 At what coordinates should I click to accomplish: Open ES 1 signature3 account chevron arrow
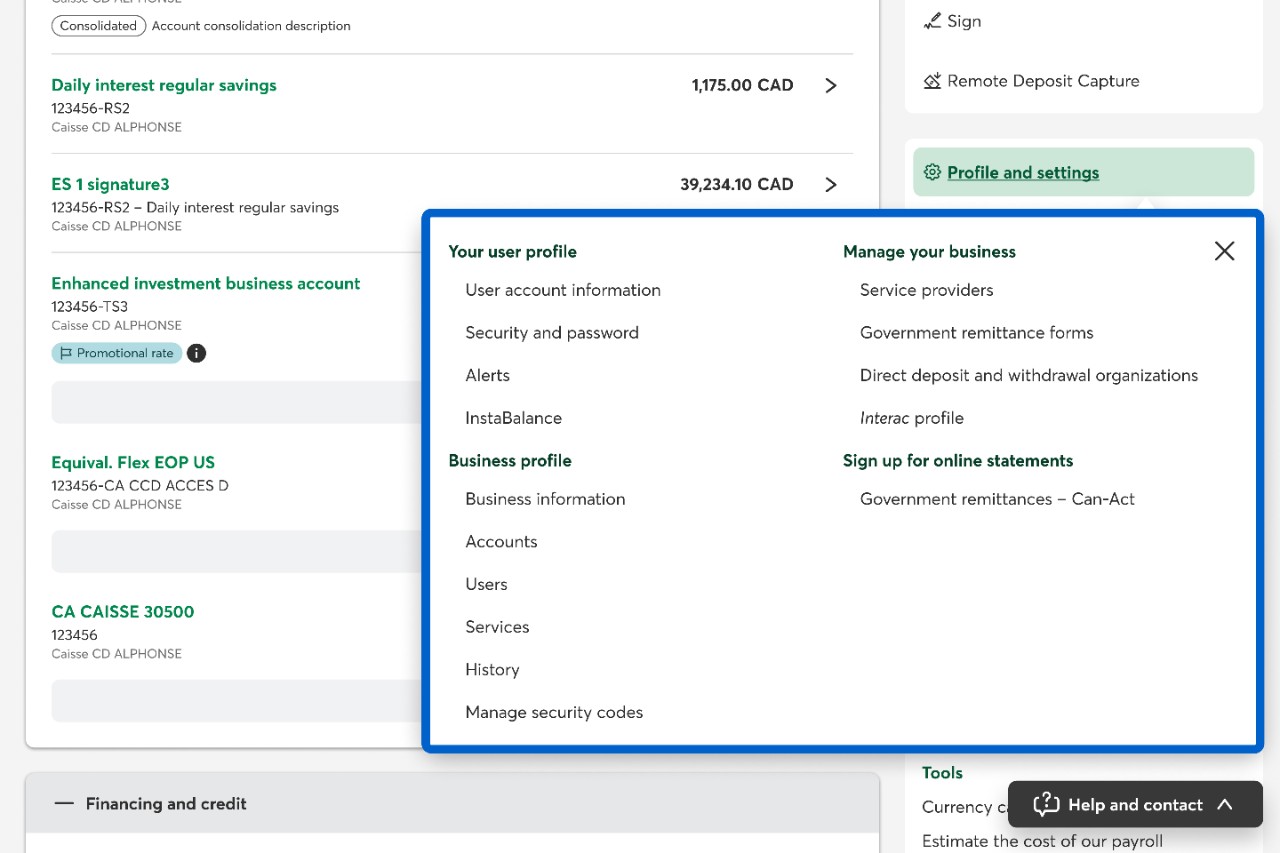pos(830,185)
